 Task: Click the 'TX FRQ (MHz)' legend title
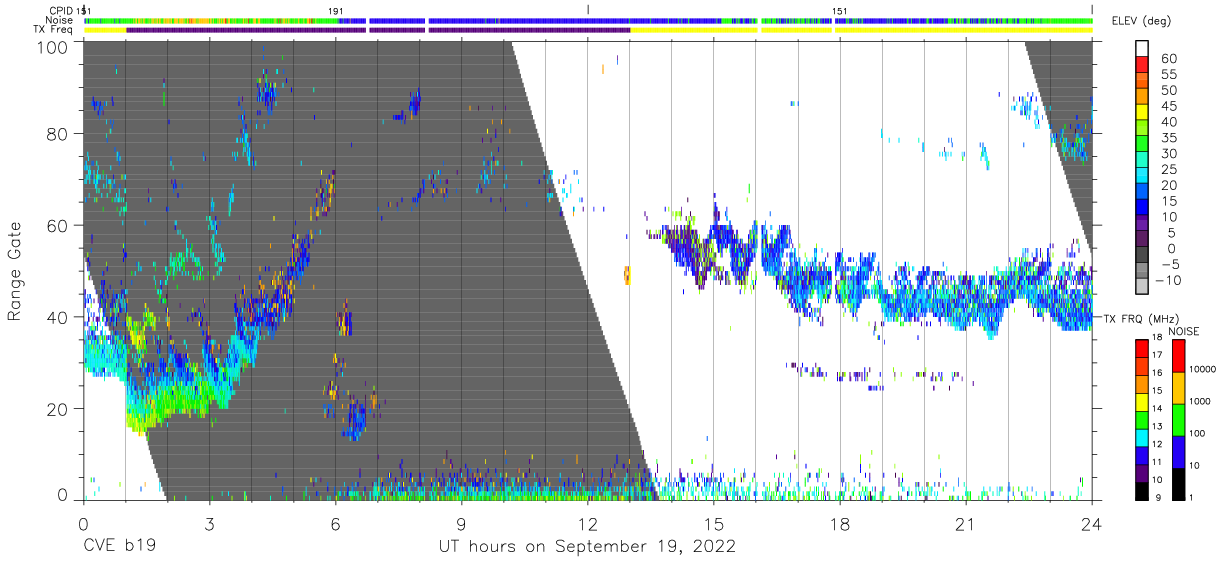[1140, 319]
